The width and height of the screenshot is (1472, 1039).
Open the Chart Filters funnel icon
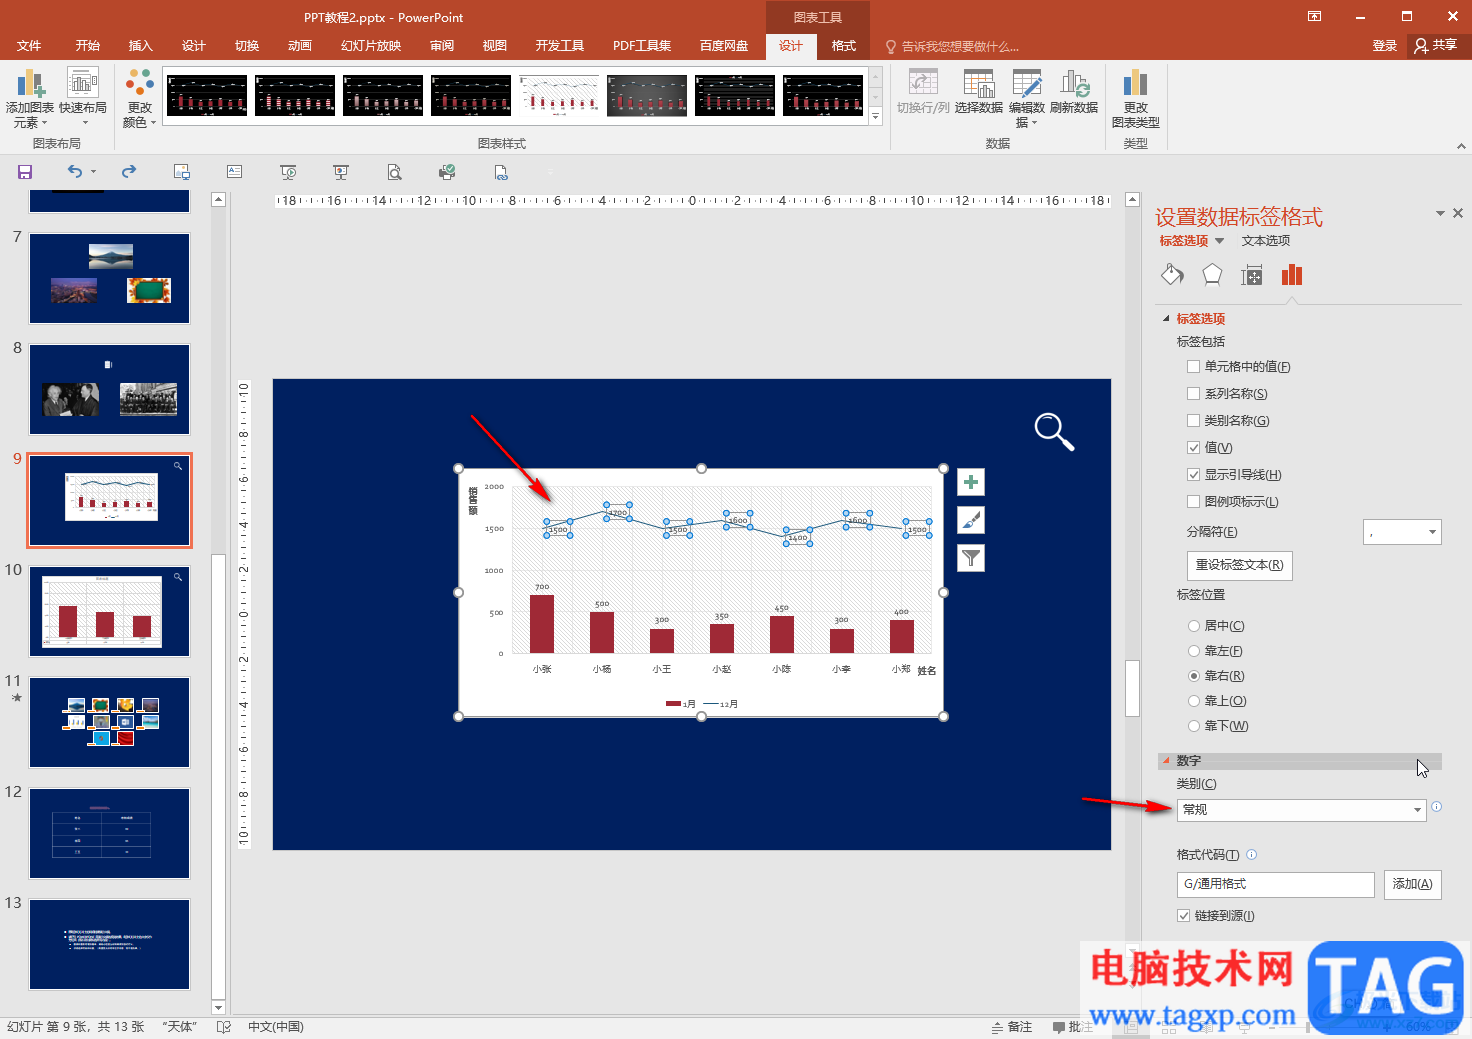(970, 558)
